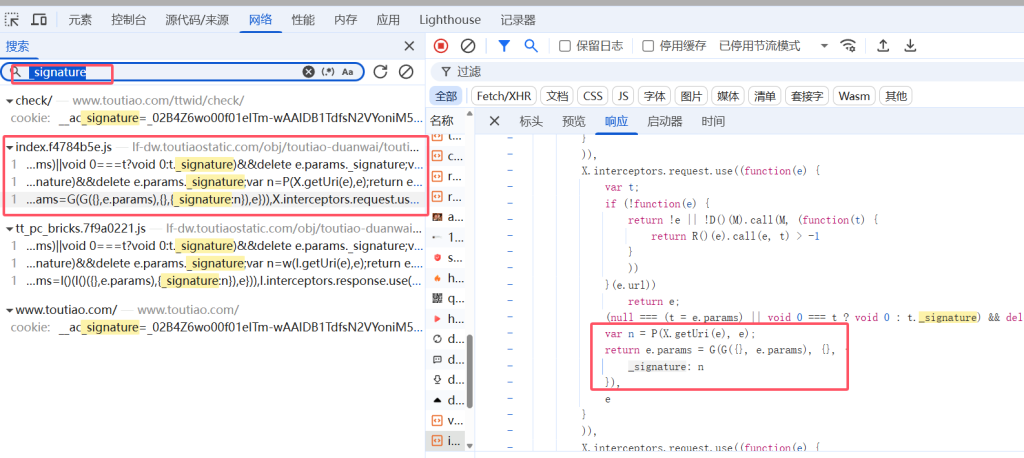Viewport: 1024px width, 458px height.
Task: Enable the 保留日志 checkbox
Action: point(565,46)
